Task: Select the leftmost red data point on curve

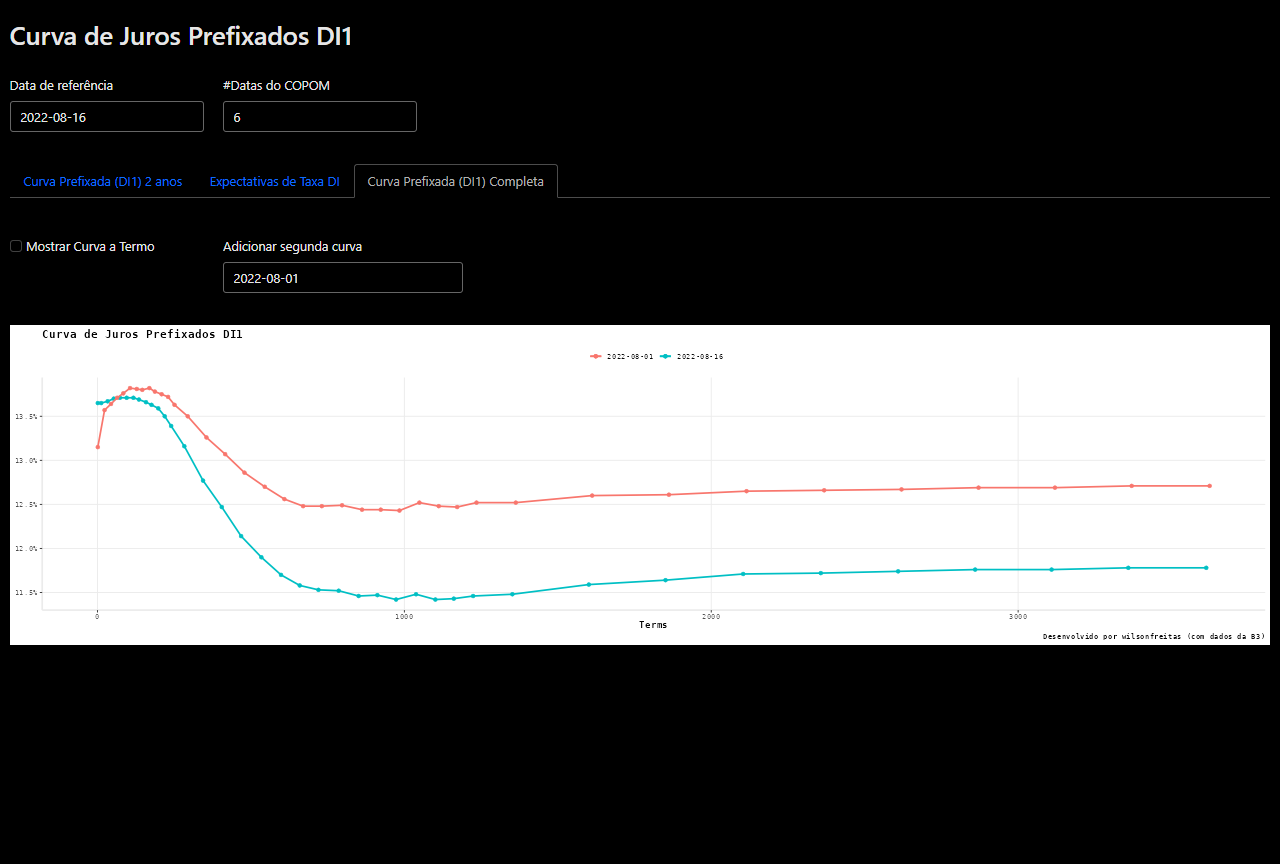Action: (x=97, y=447)
